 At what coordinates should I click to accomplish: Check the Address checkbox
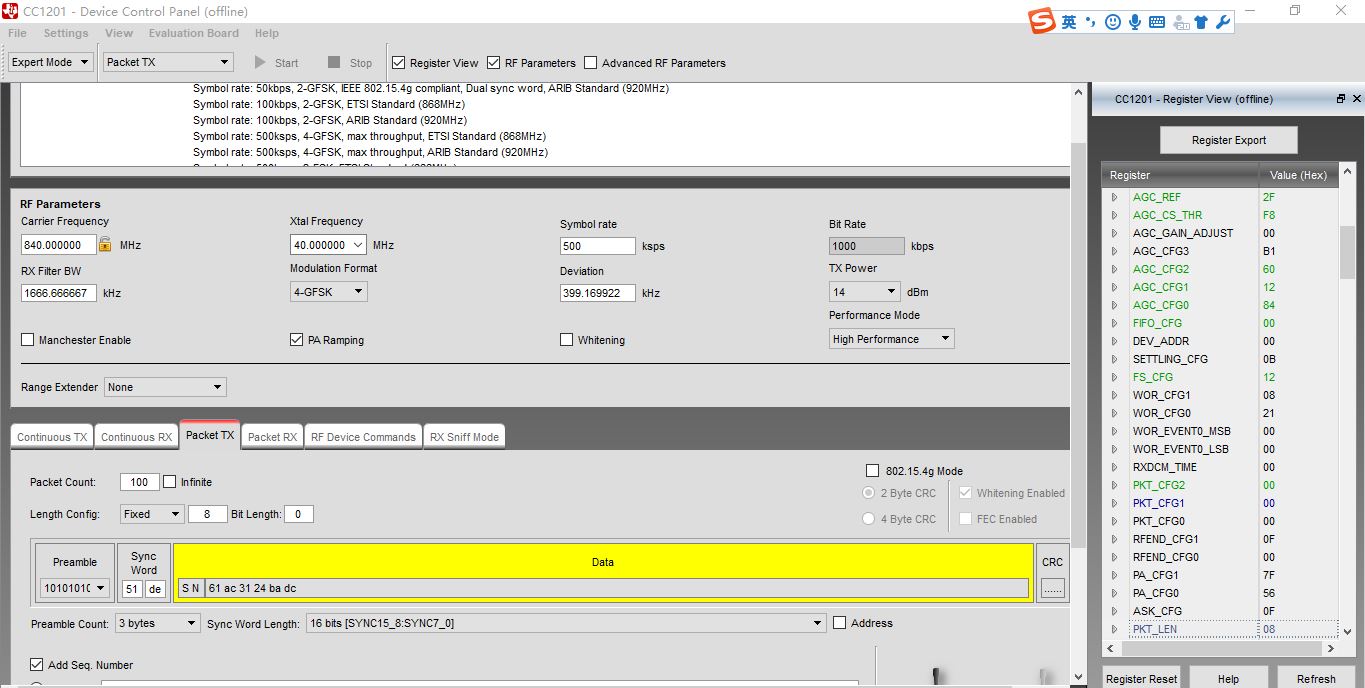click(840, 623)
